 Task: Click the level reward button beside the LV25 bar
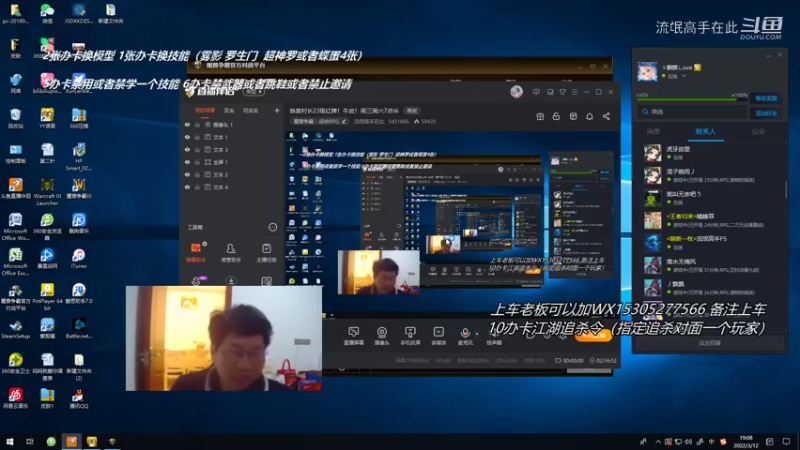[766, 98]
